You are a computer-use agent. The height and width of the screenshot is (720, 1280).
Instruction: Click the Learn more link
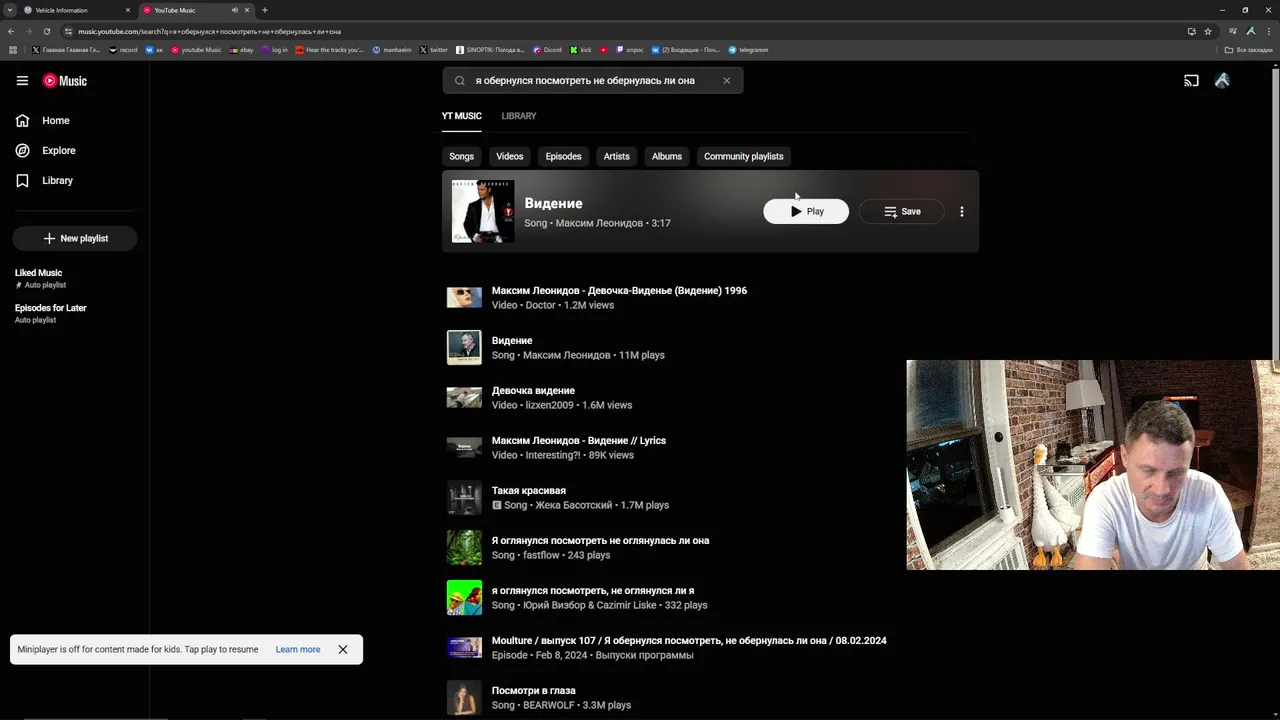click(x=298, y=650)
